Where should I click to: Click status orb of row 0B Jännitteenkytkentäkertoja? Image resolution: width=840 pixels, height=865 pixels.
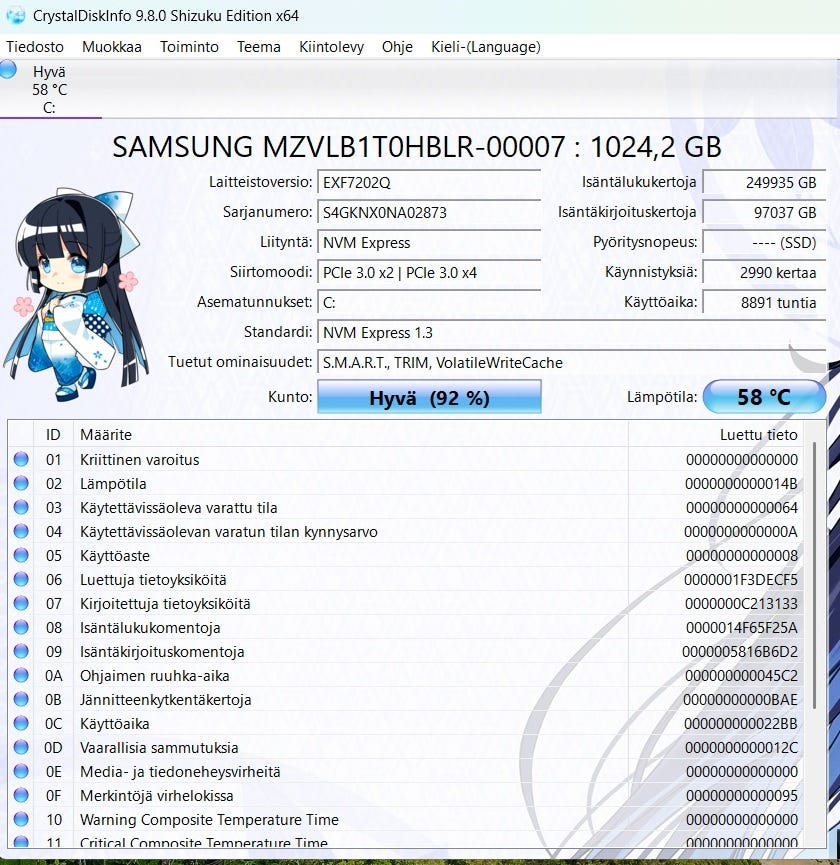[x=21, y=699]
